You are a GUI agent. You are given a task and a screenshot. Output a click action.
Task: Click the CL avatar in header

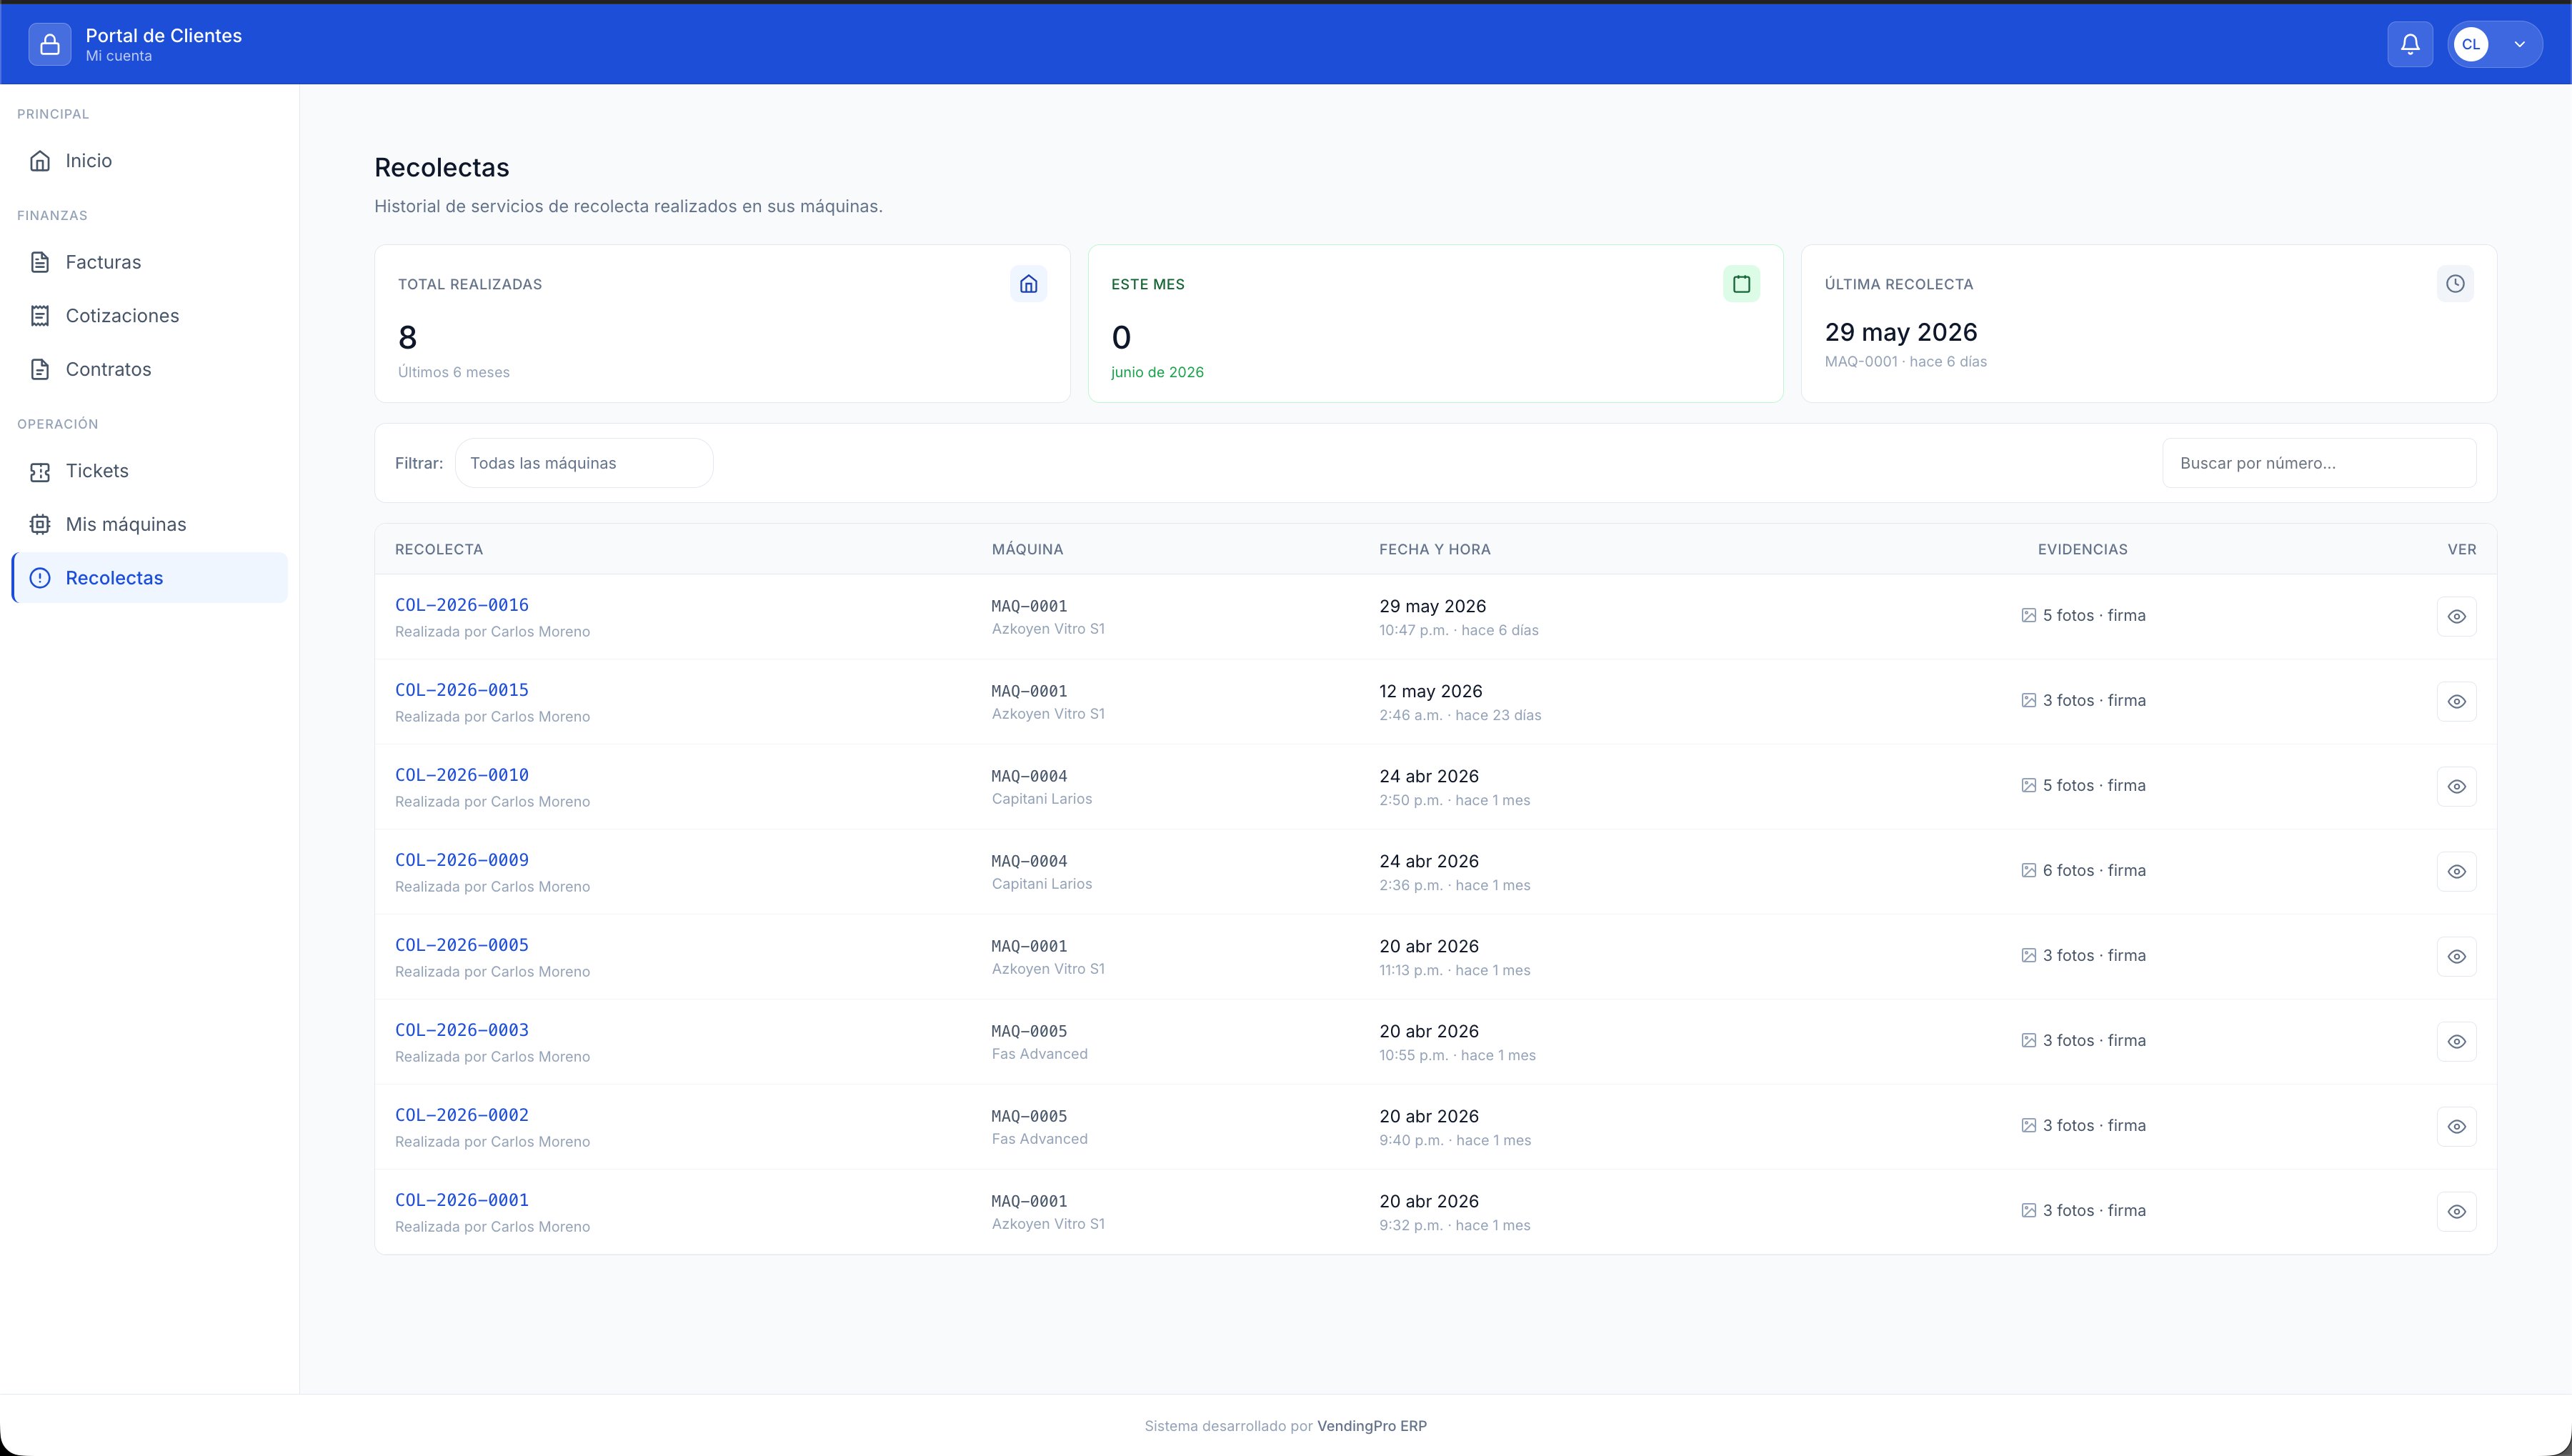2471,44
